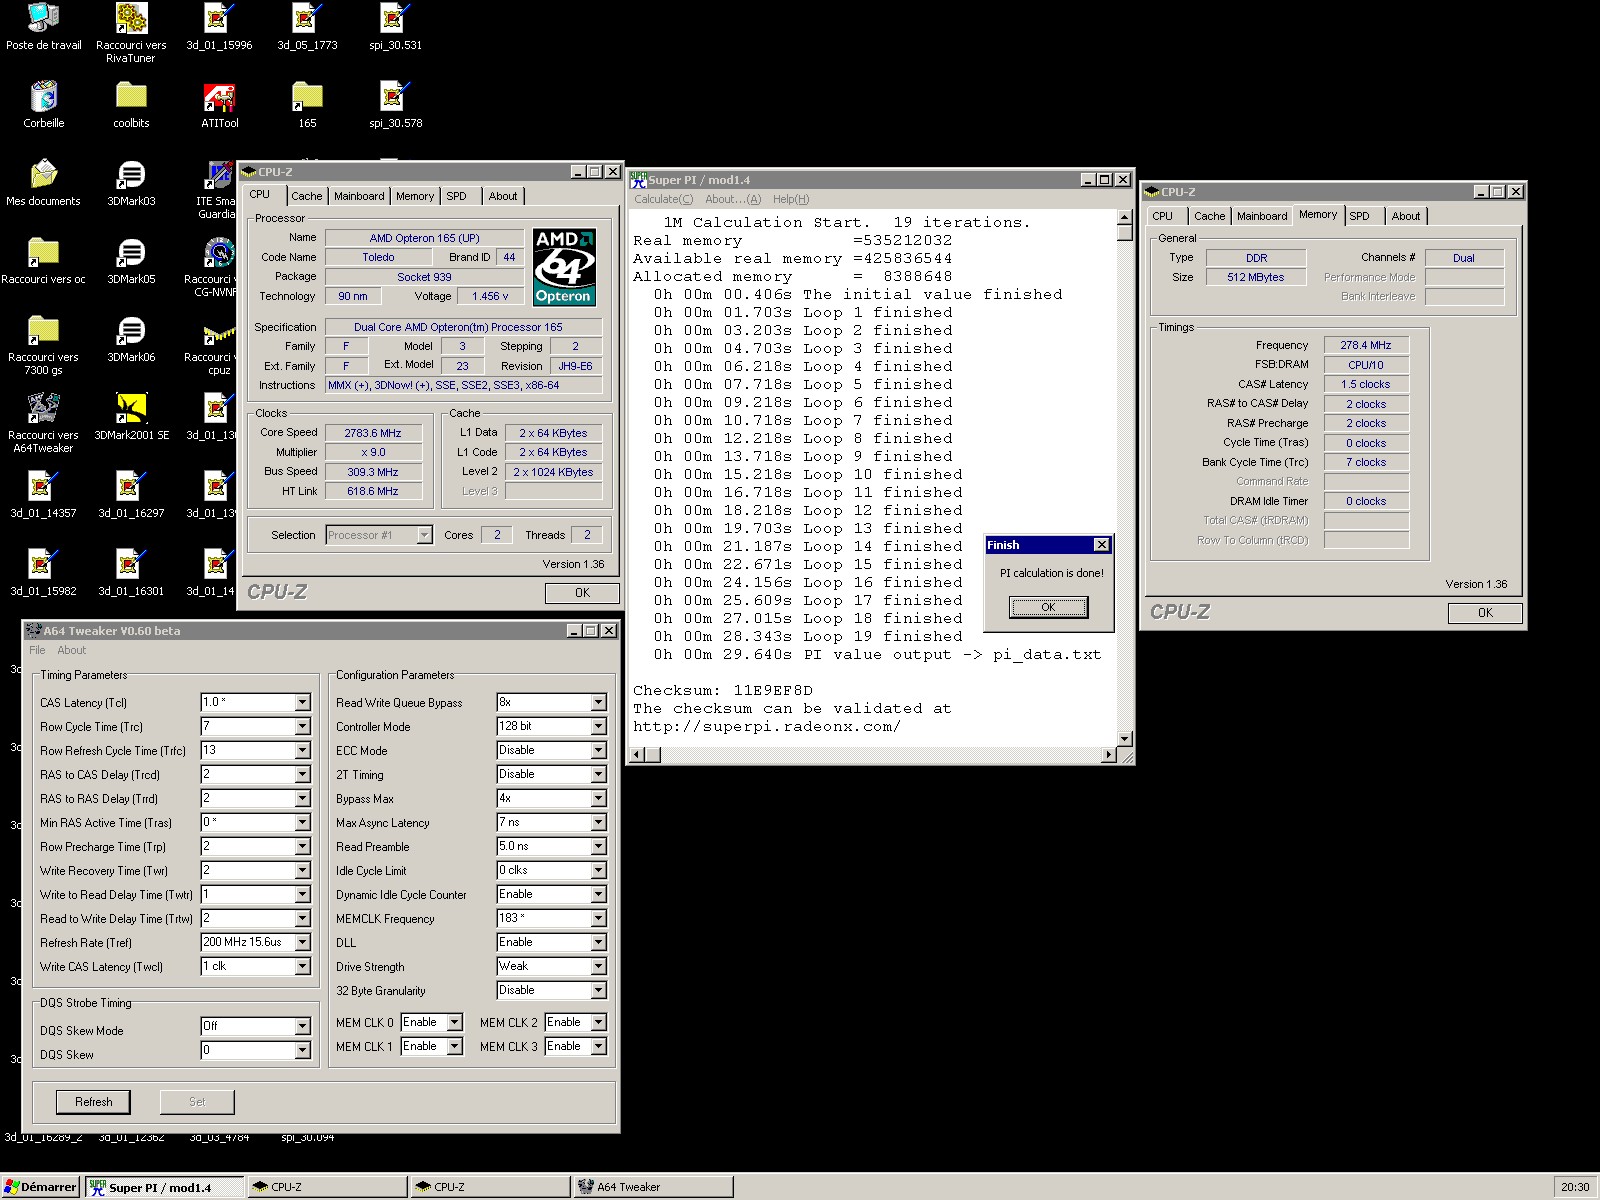The width and height of the screenshot is (1600, 1200).
Task: Switch to Mainboard tab in left CPU-Z window
Action: [359, 196]
